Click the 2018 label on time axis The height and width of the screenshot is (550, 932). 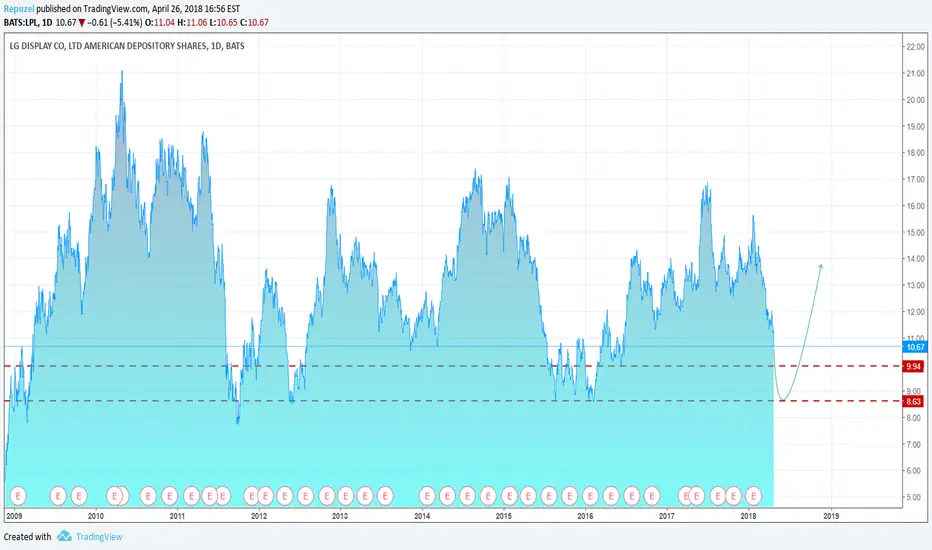(748, 516)
